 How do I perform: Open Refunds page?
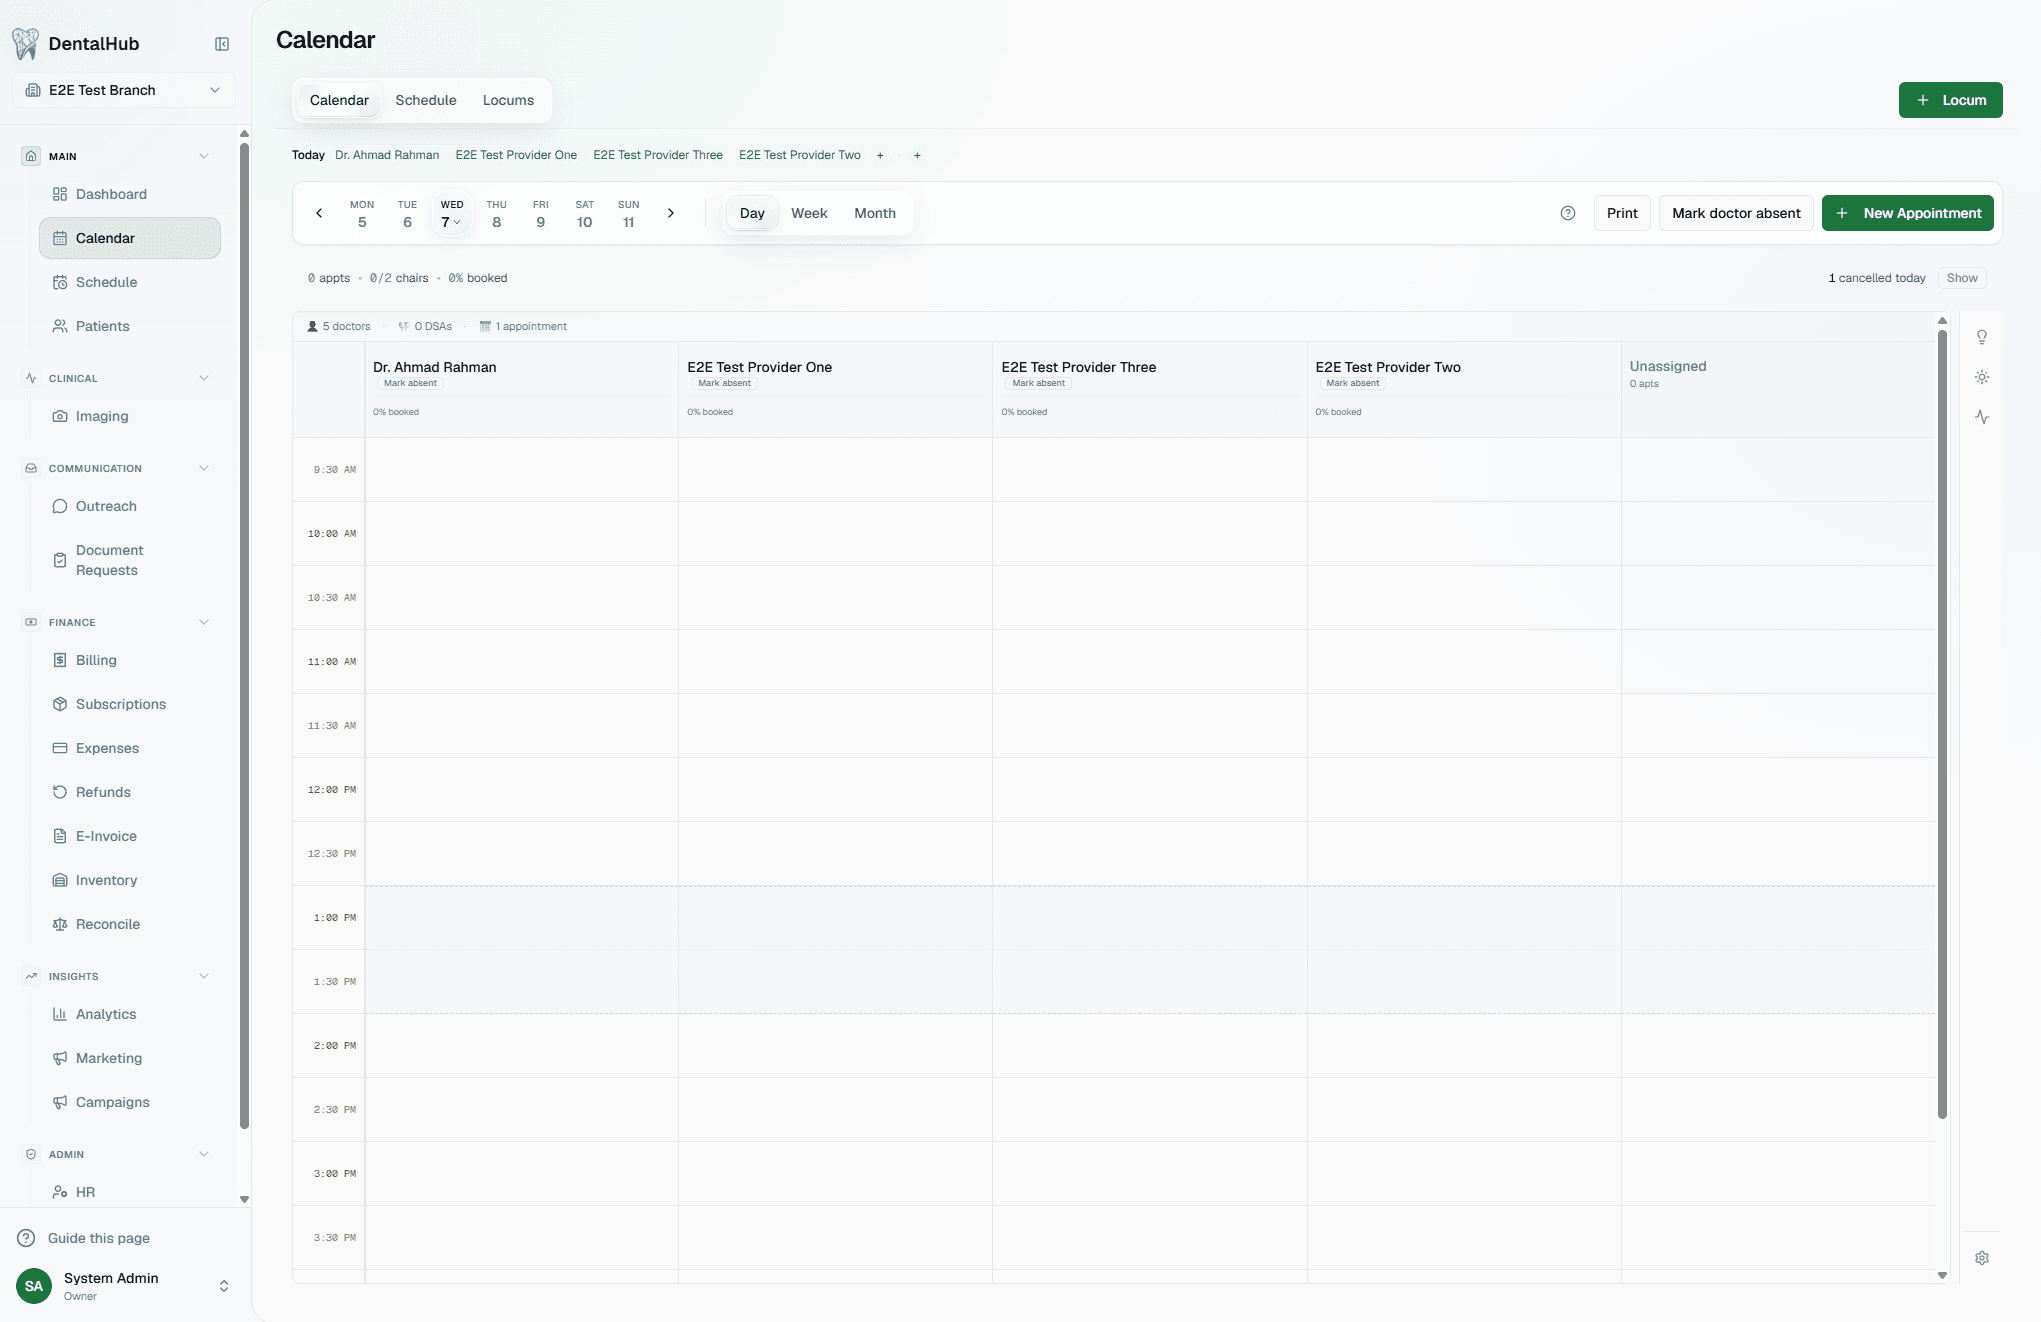[x=130, y=792]
